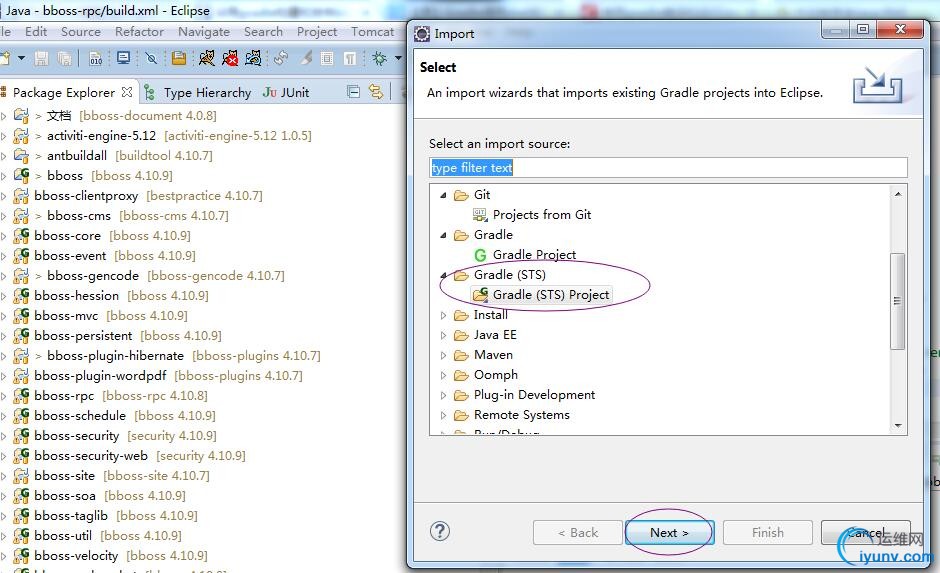Open the Search menu
The height and width of the screenshot is (573, 940).
point(263,32)
